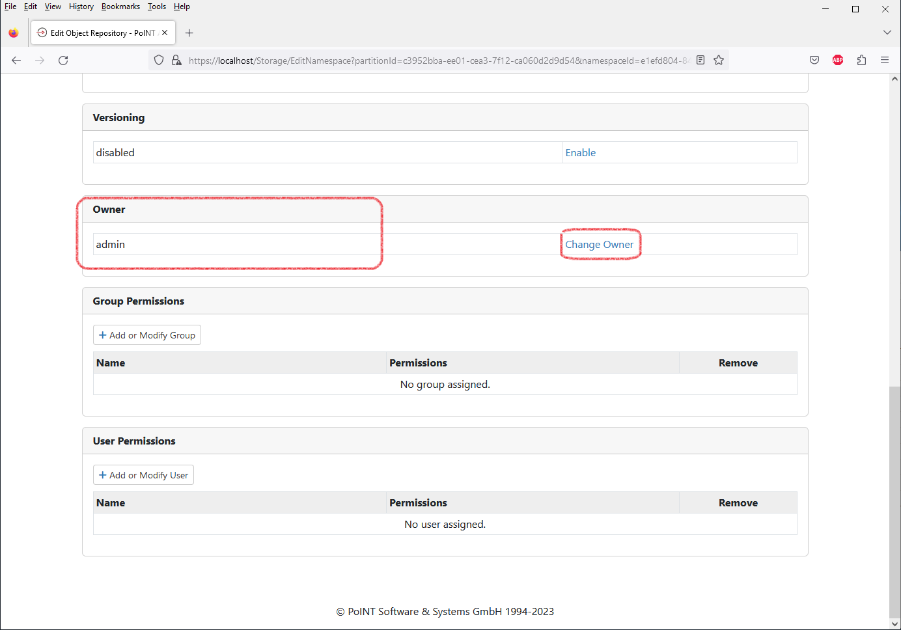Screen dimensions: 901x630
Task: Click the Change Owner link
Action: 599,244
